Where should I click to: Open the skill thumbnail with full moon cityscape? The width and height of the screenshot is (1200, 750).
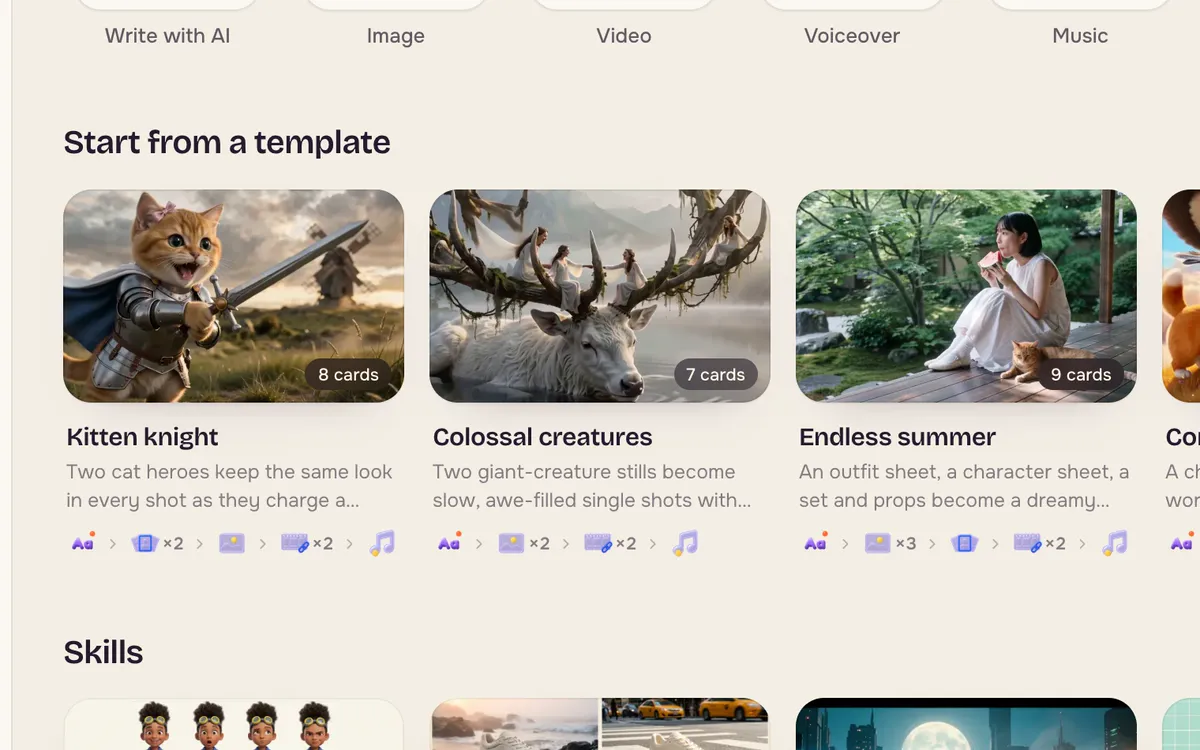pyautogui.click(x=966, y=724)
